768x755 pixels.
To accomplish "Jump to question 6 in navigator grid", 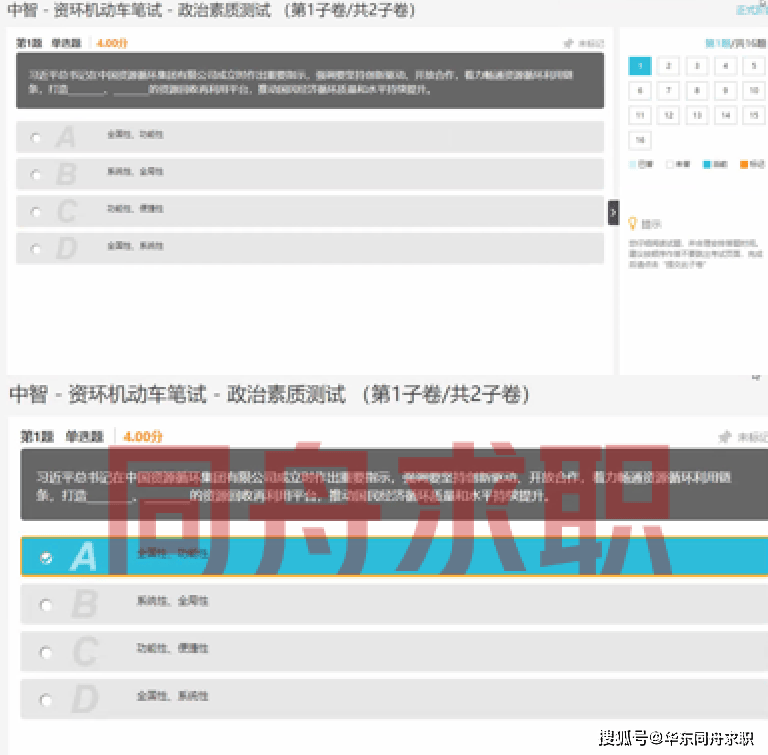I will click(640, 91).
